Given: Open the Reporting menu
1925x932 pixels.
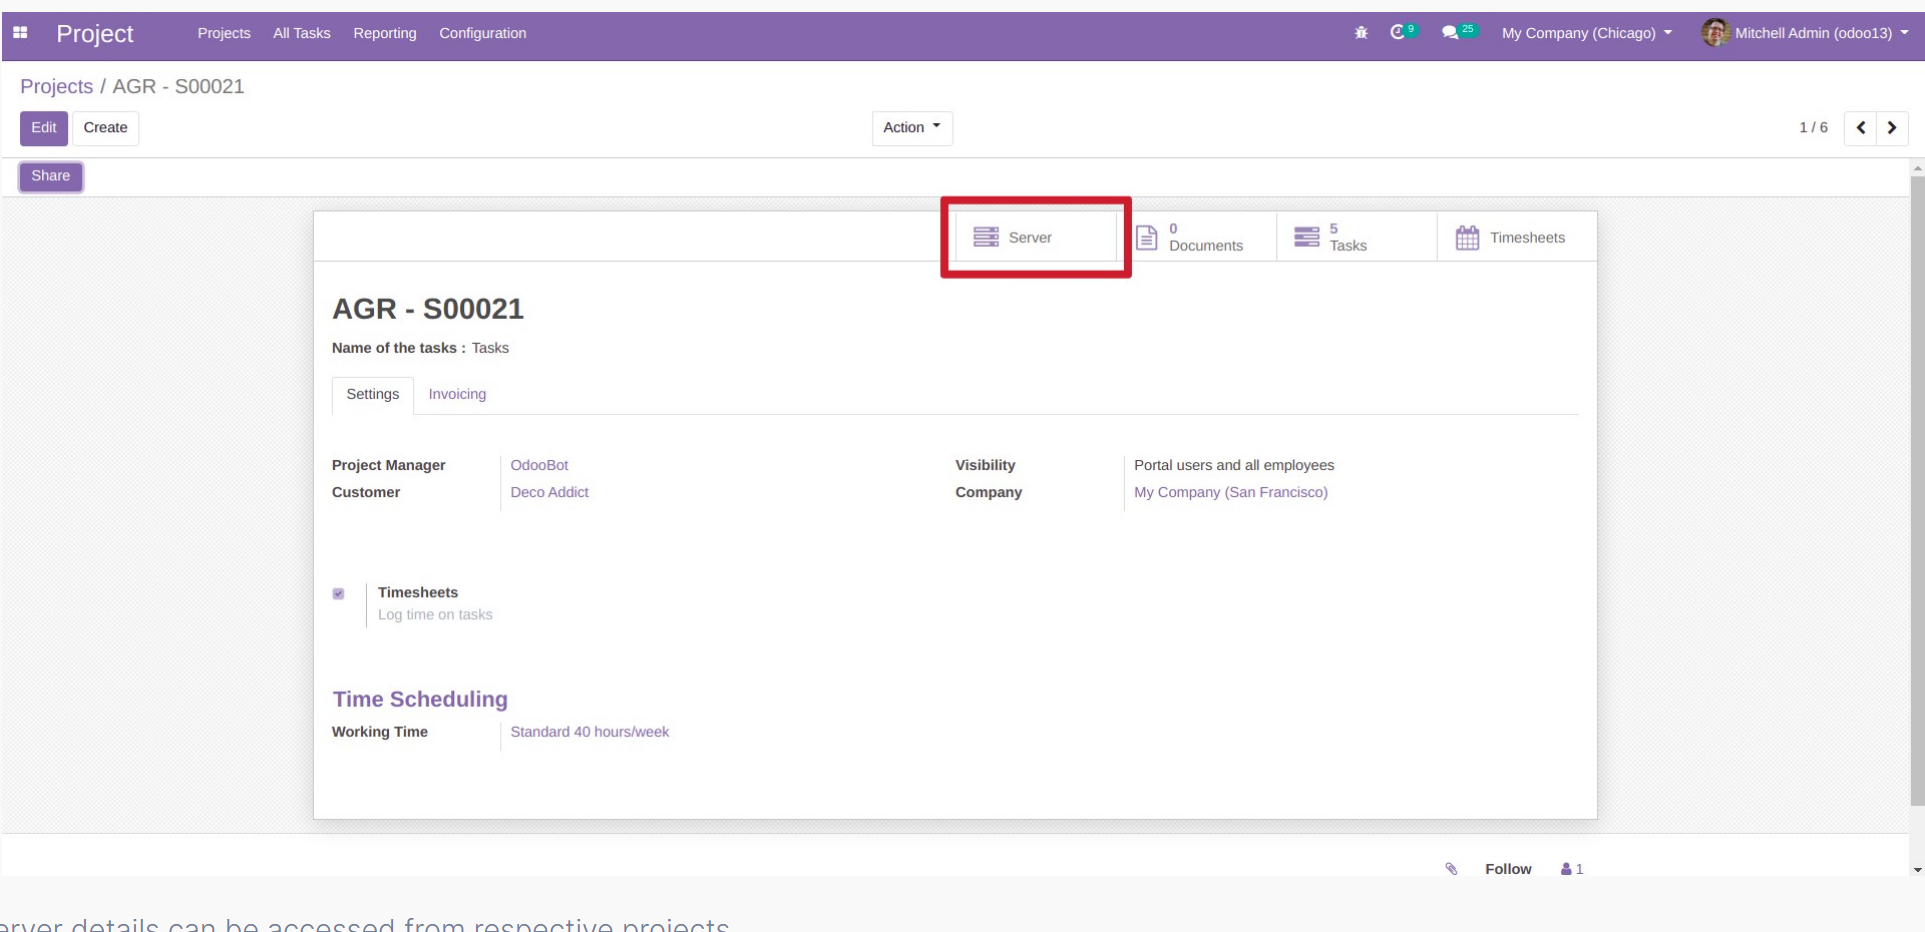Looking at the screenshot, I should 385,33.
